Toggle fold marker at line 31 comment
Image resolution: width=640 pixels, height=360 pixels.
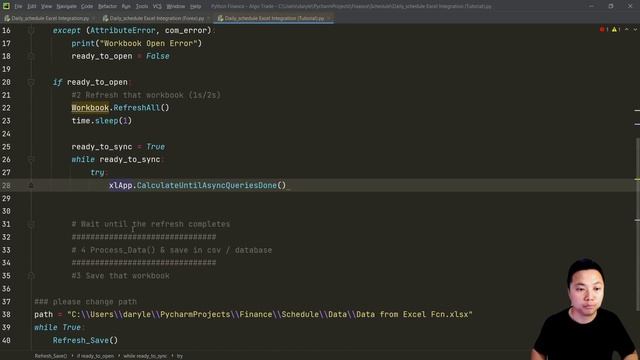point(31,224)
